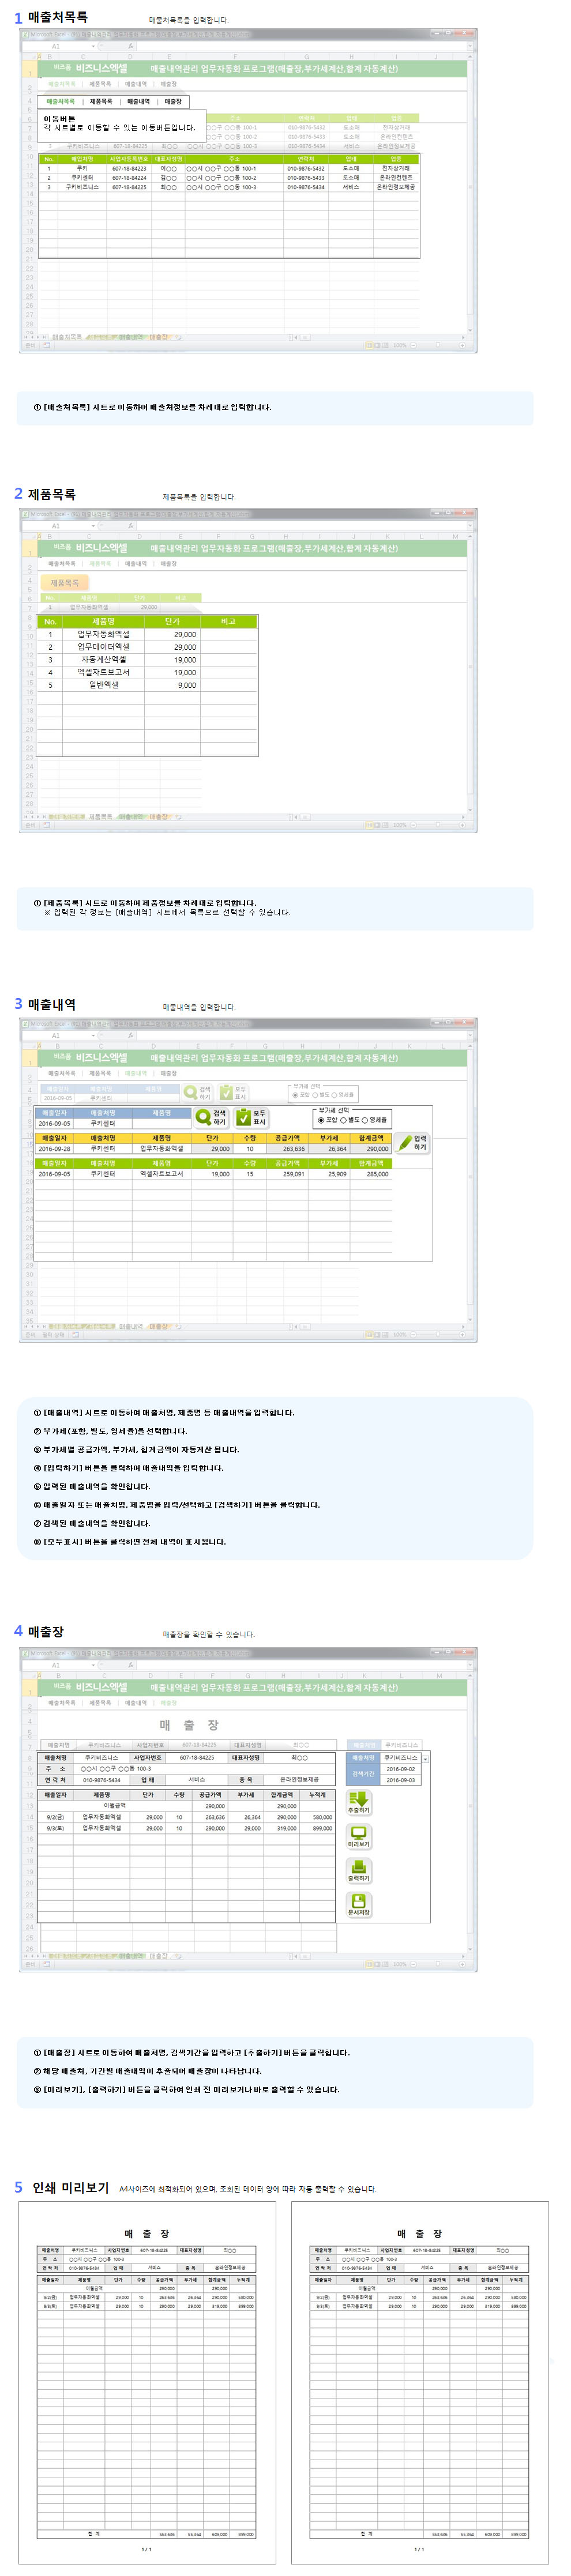Click Name Box A1 in first Excel window
This screenshot has width=571, height=2576.
(x=56, y=46)
